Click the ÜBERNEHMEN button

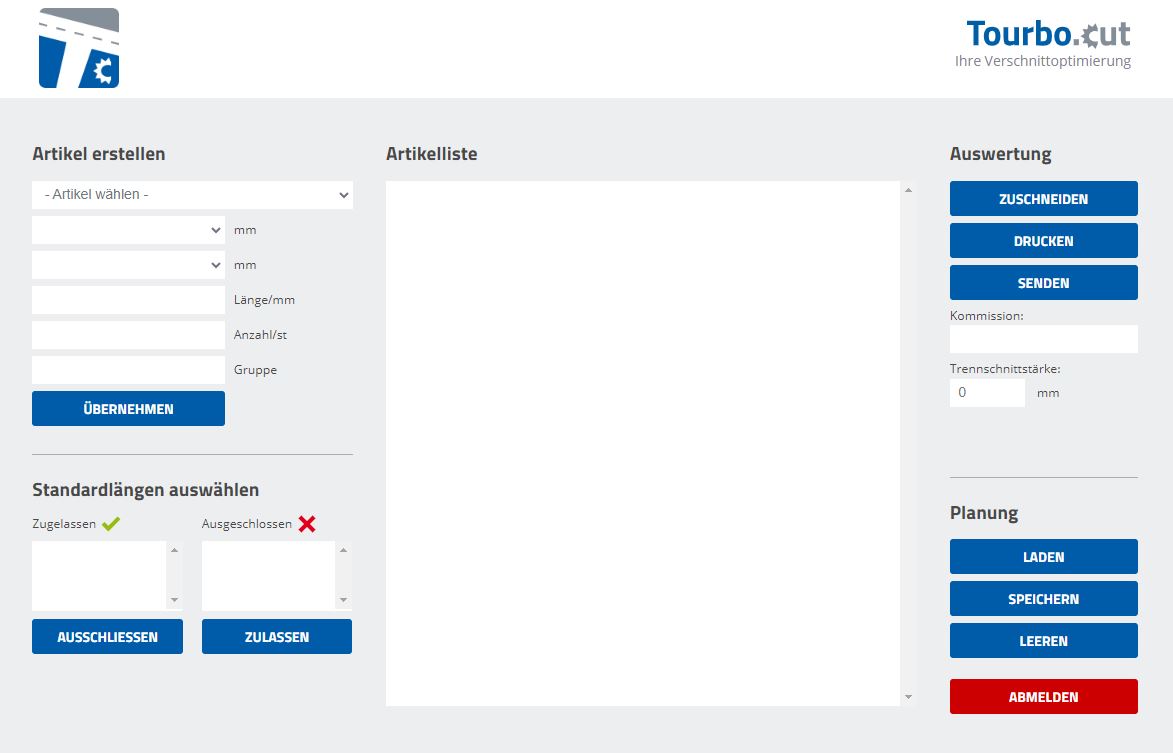point(129,408)
